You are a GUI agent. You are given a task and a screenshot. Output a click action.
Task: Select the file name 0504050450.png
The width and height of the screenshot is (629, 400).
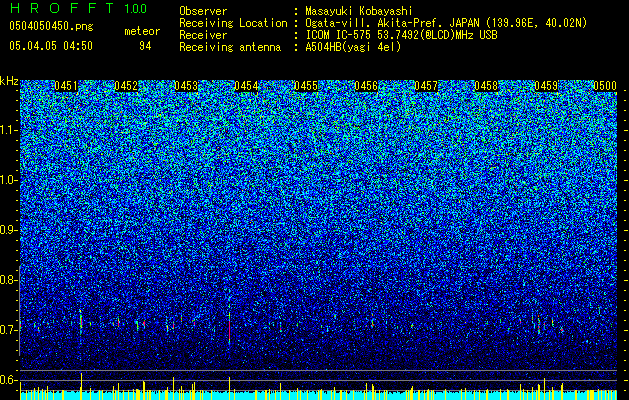tap(51, 26)
